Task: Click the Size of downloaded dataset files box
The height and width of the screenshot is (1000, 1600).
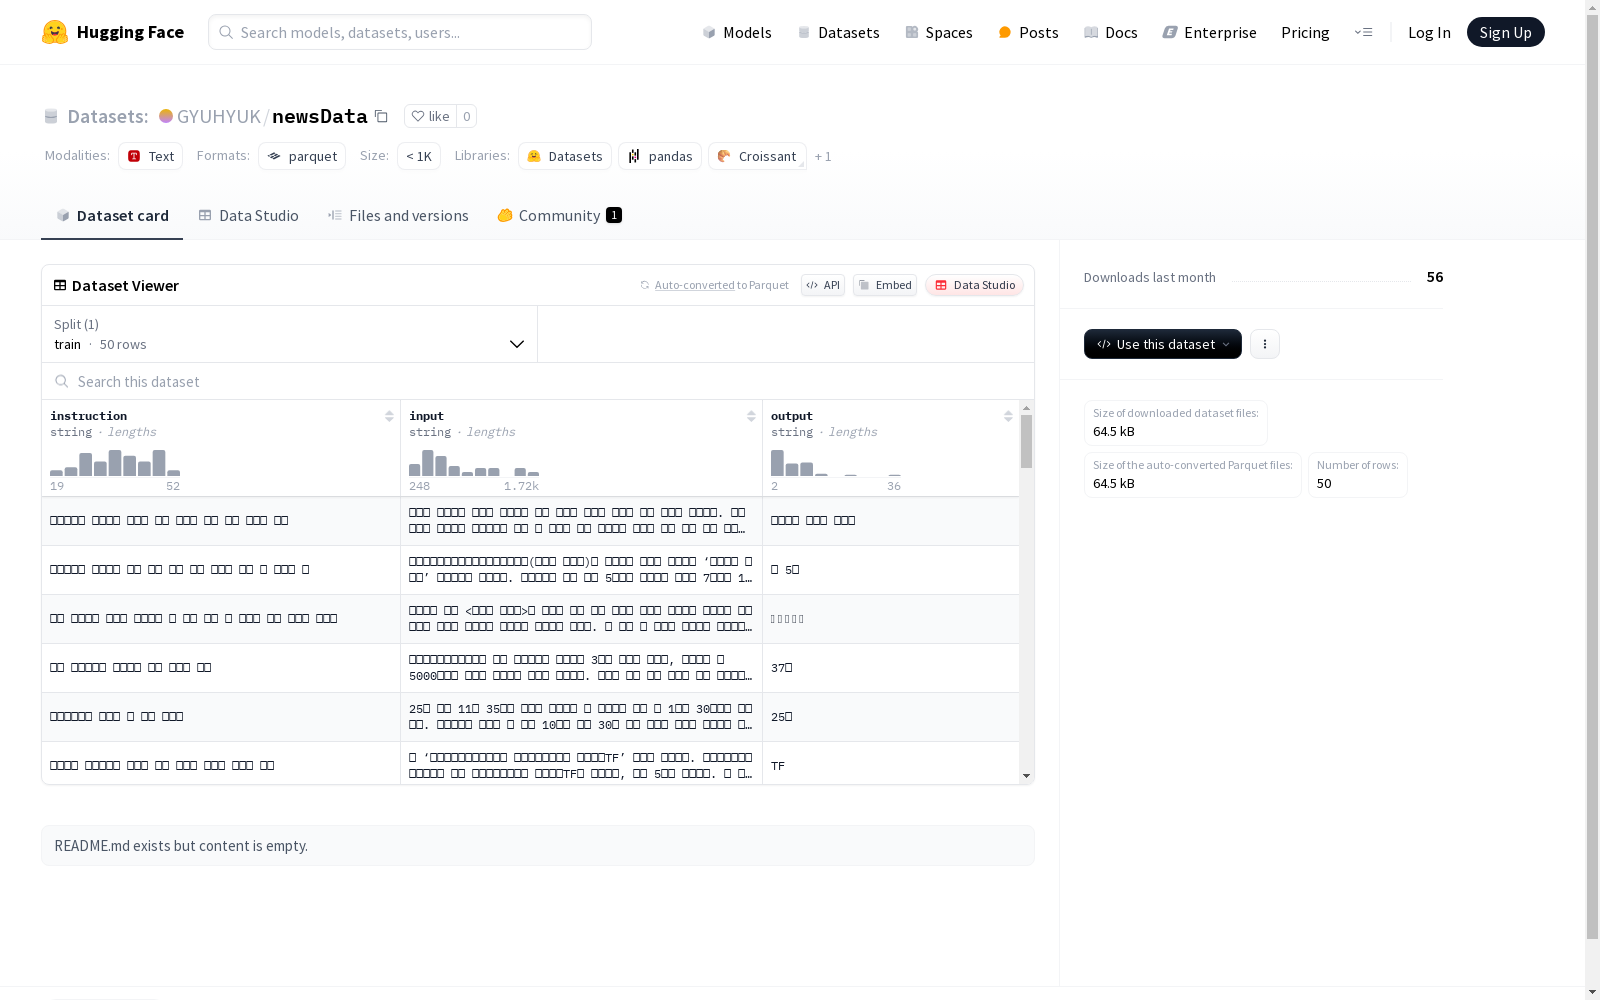Action: click(x=1176, y=423)
